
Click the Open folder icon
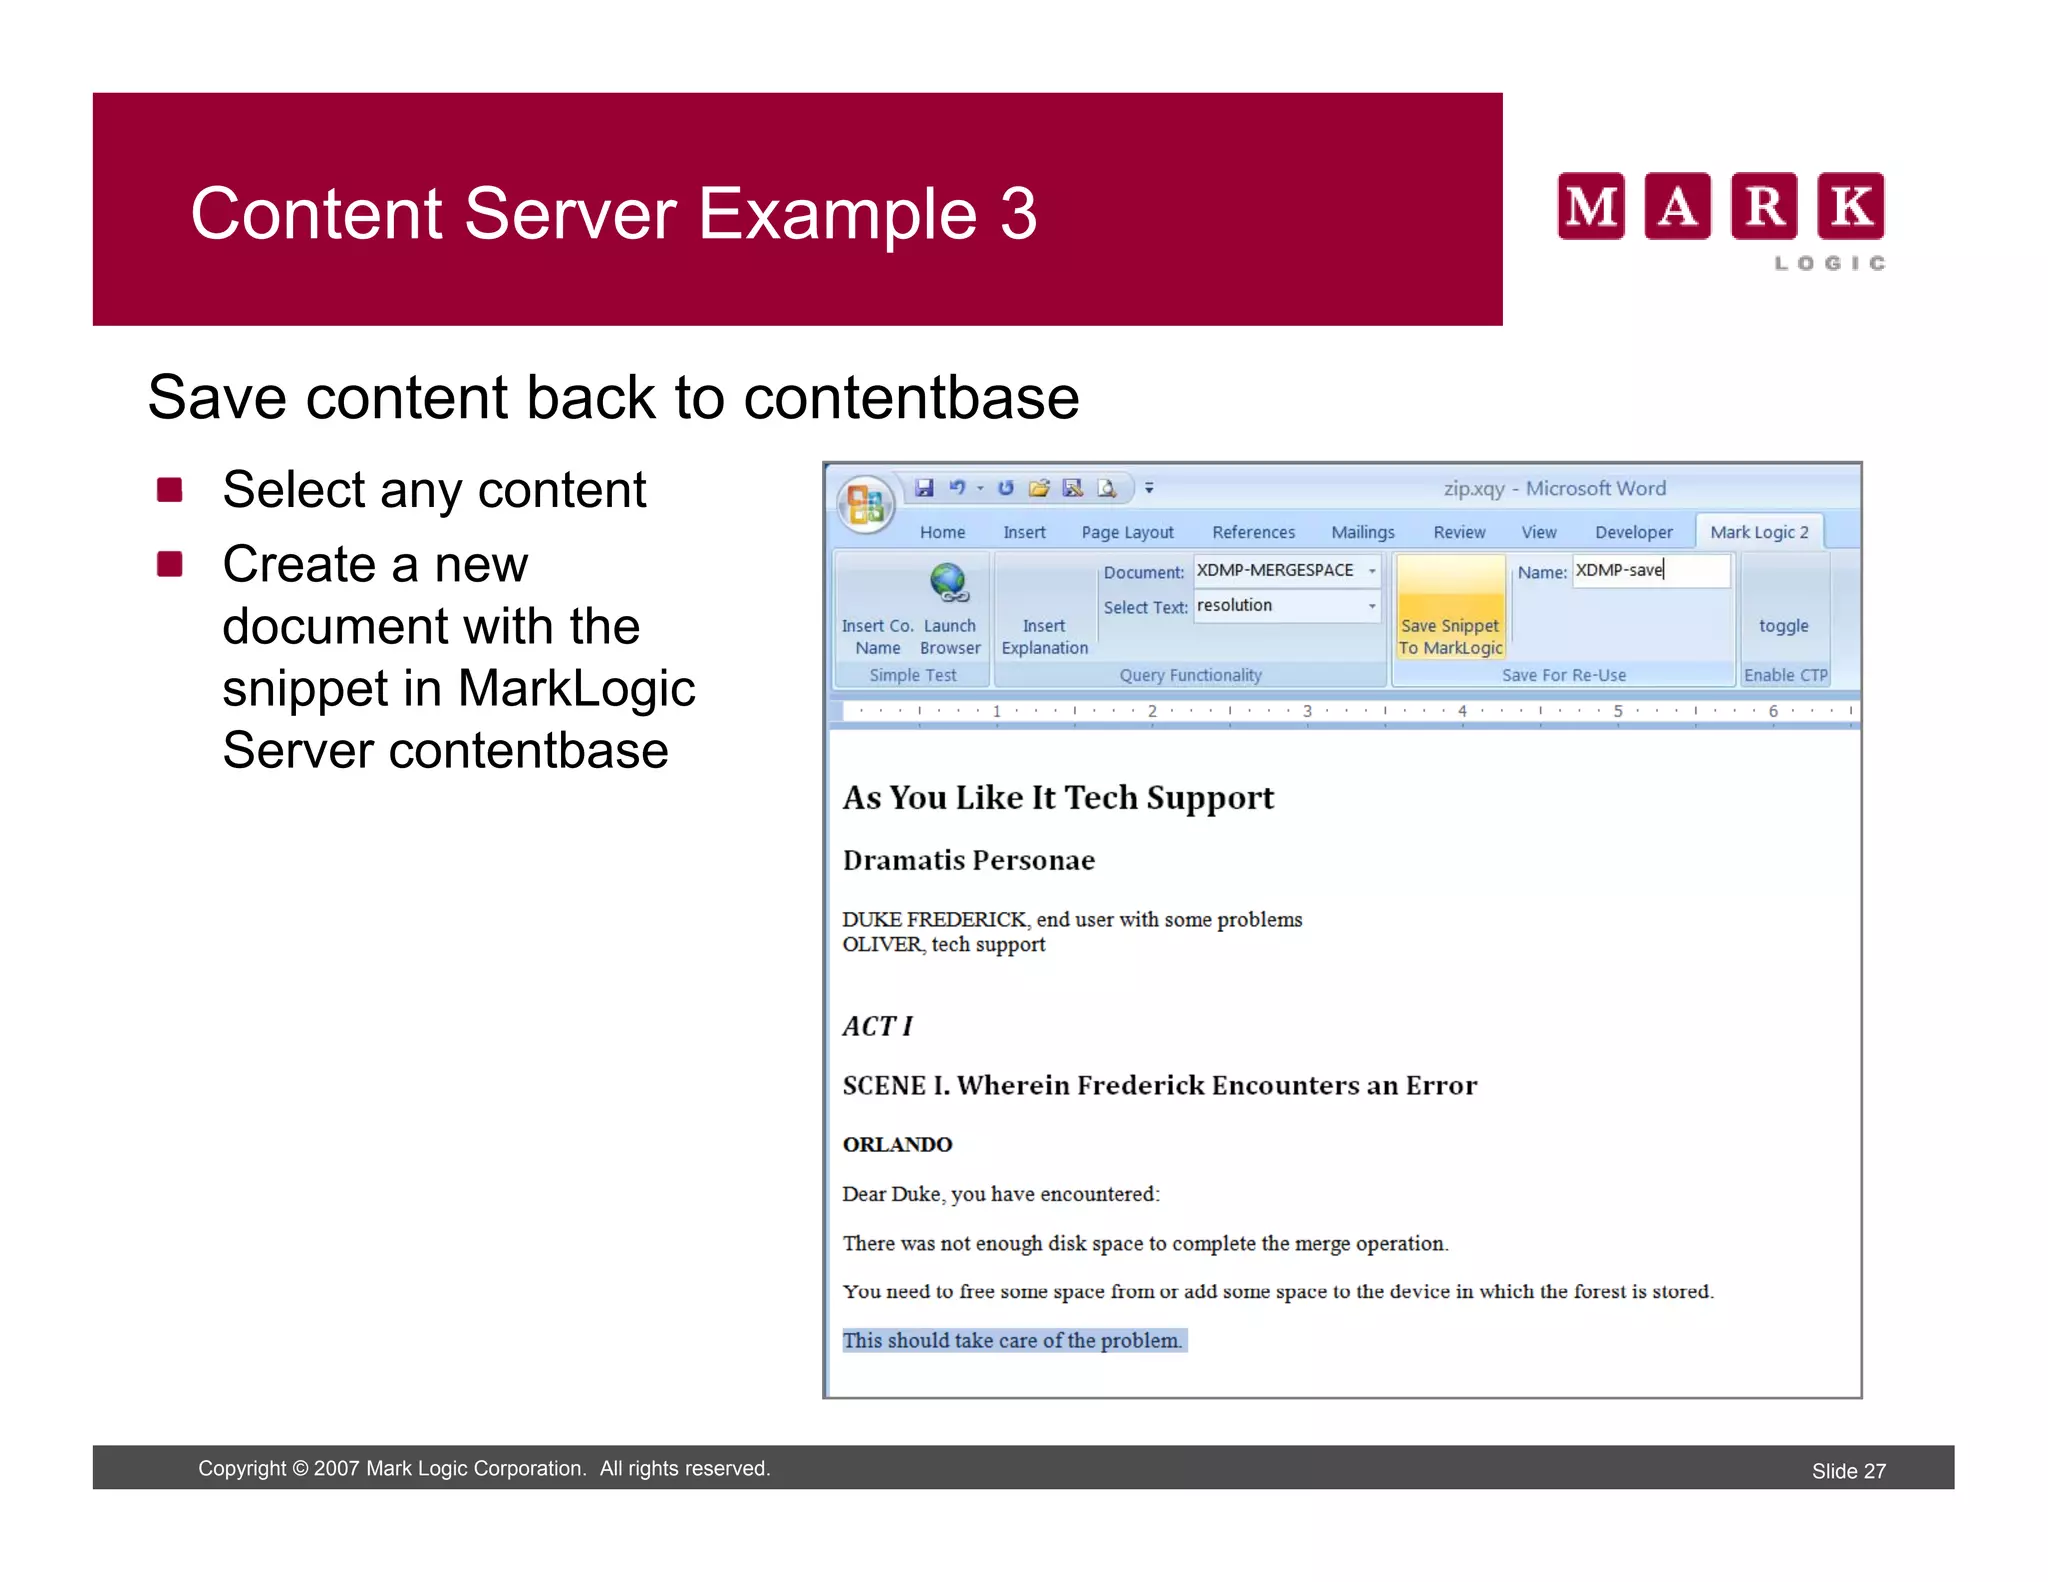pos(1039,488)
